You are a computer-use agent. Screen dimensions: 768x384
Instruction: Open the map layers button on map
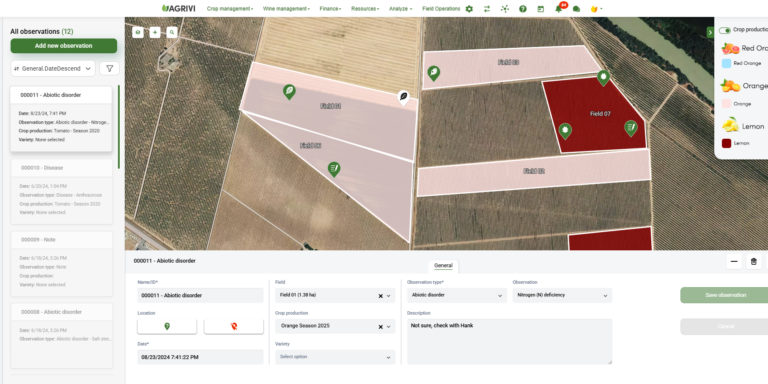tap(138, 32)
